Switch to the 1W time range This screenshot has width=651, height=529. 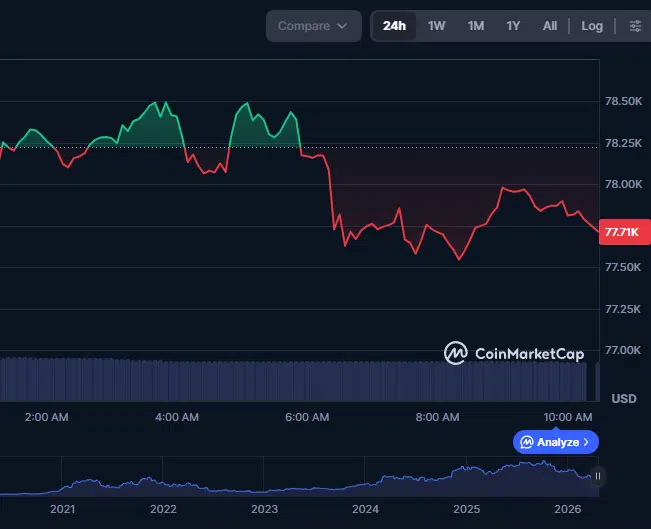pos(436,26)
